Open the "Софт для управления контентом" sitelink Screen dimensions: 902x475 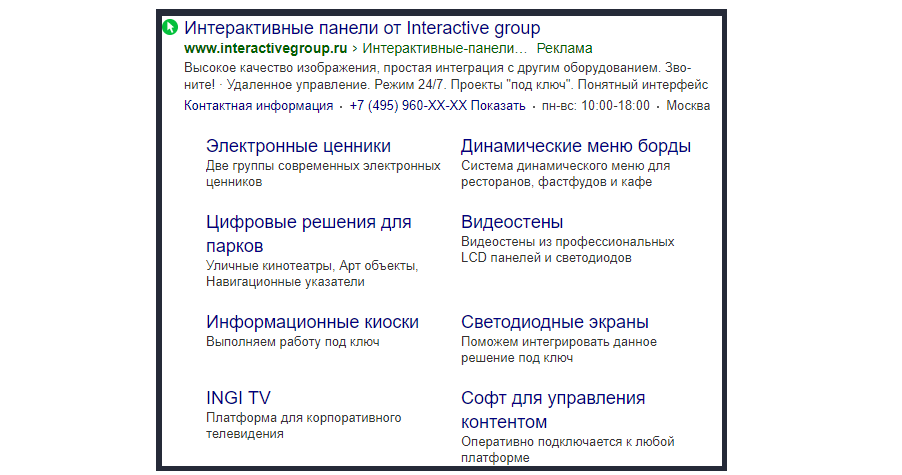pos(553,409)
